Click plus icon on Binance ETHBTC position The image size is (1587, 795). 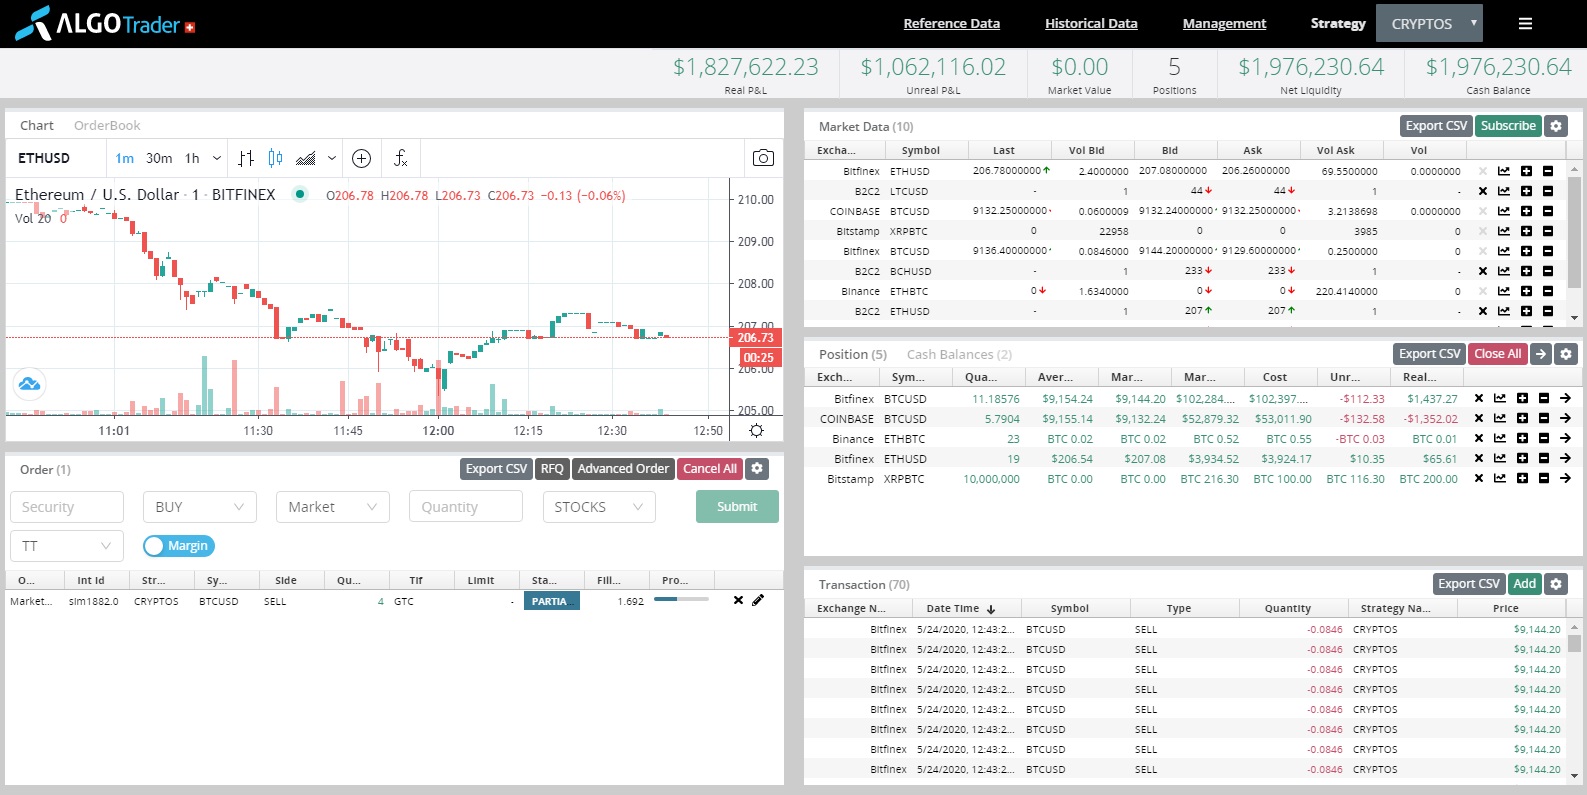tap(1522, 438)
